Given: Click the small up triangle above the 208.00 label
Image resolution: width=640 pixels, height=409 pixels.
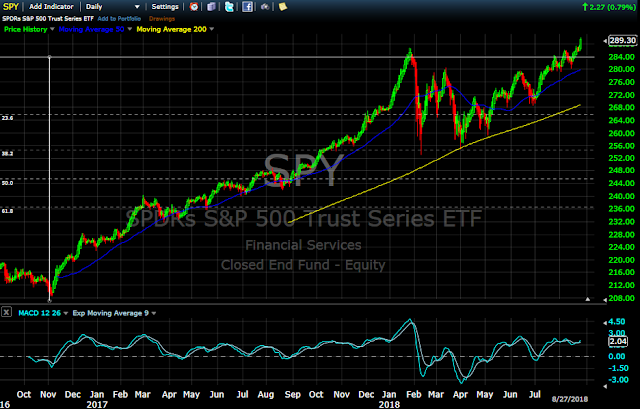Looking at the screenshot, I should (587, 299).
